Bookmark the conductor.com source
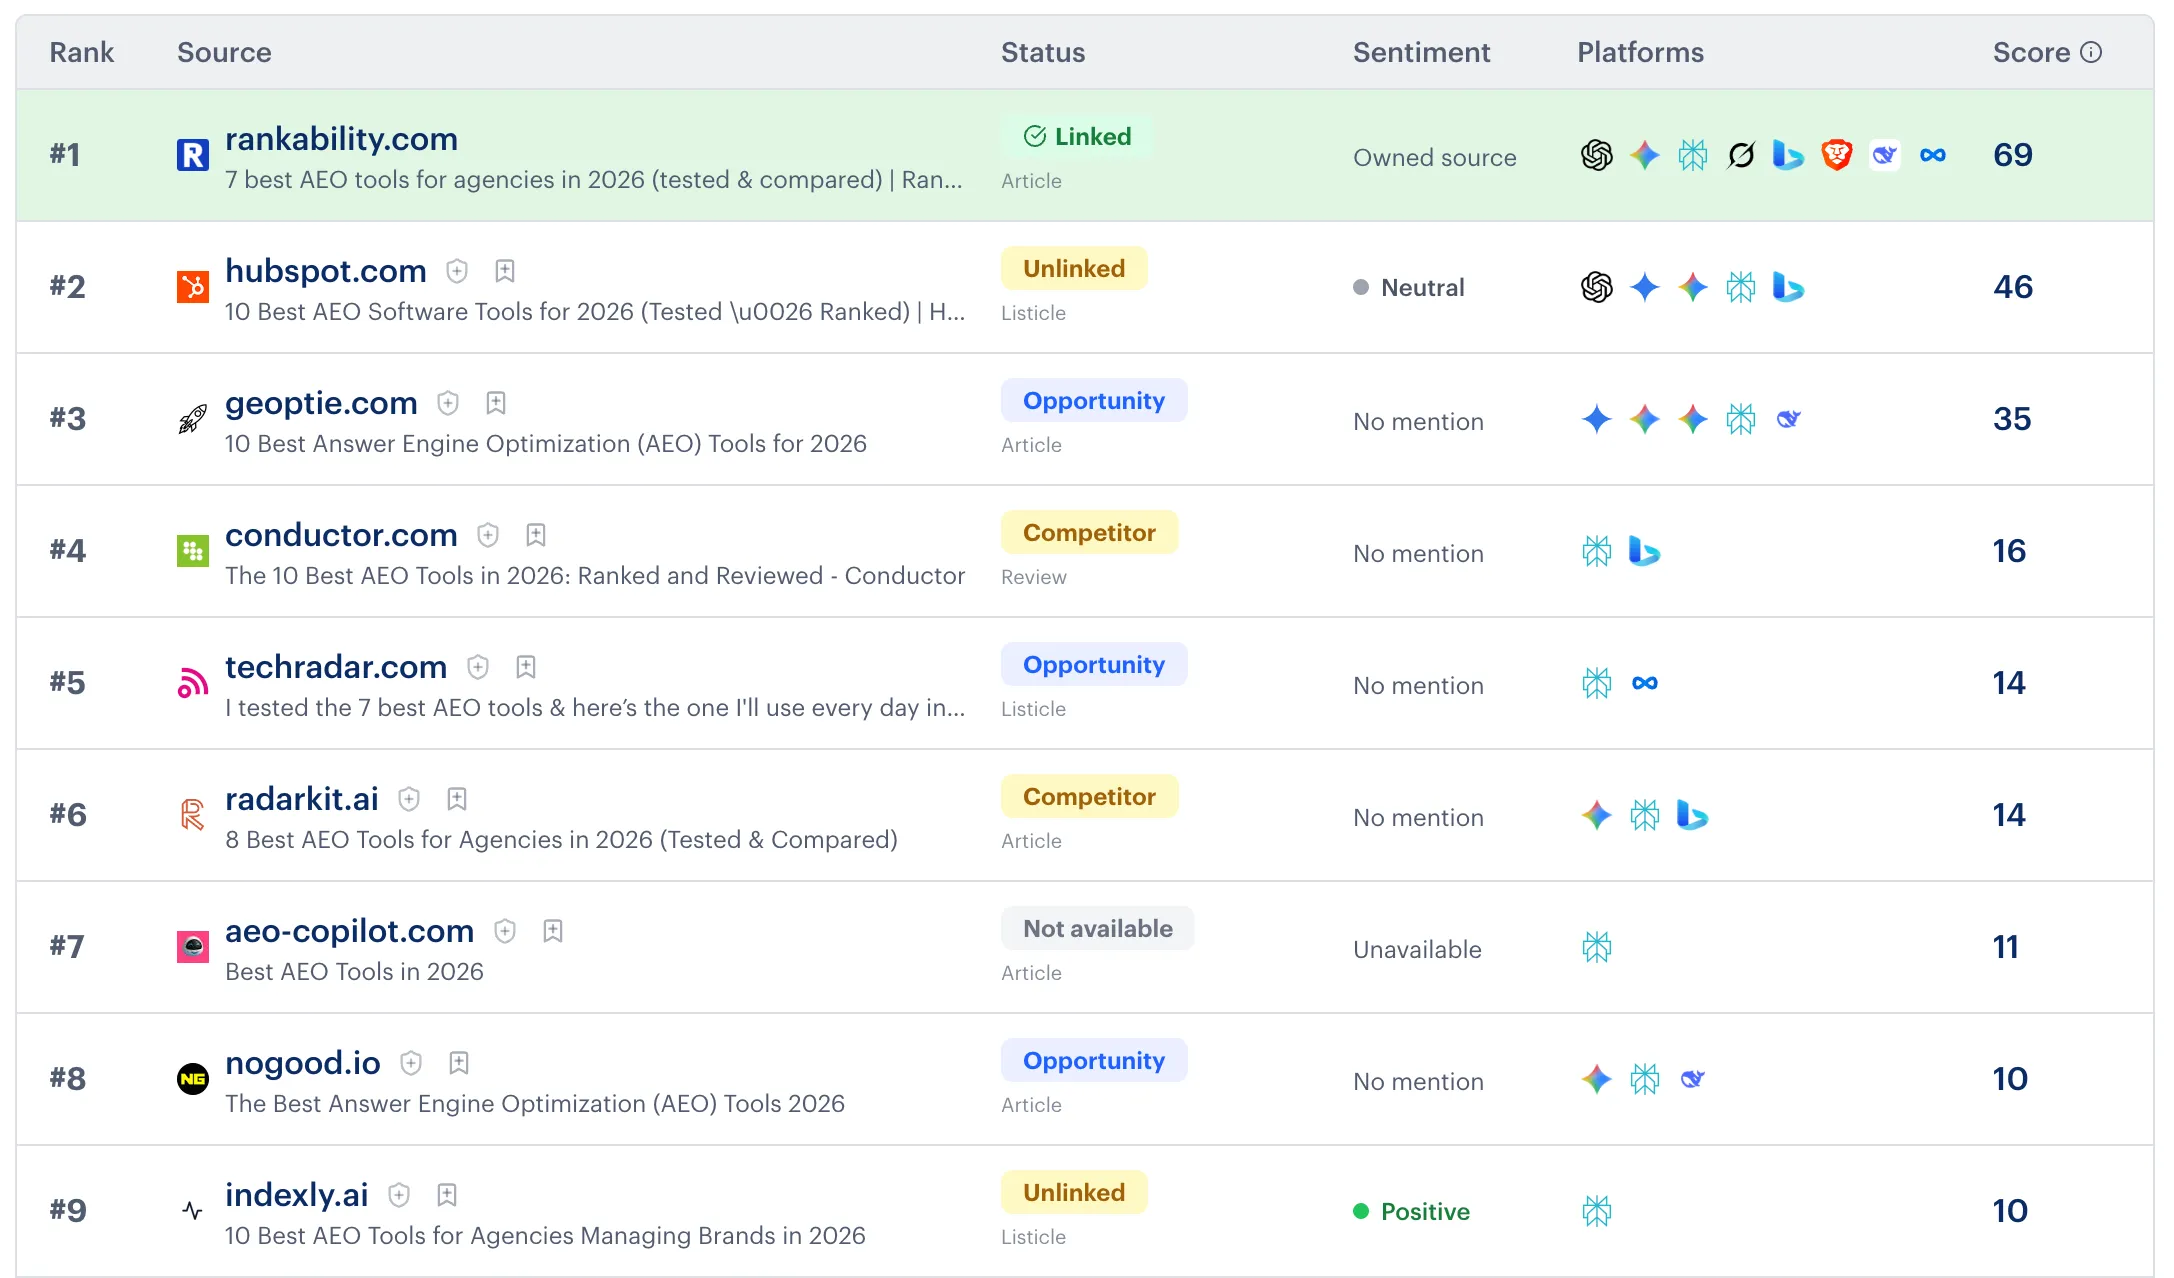The image size is (2174, 1278). pyautogui.click(x=536, y=535)
